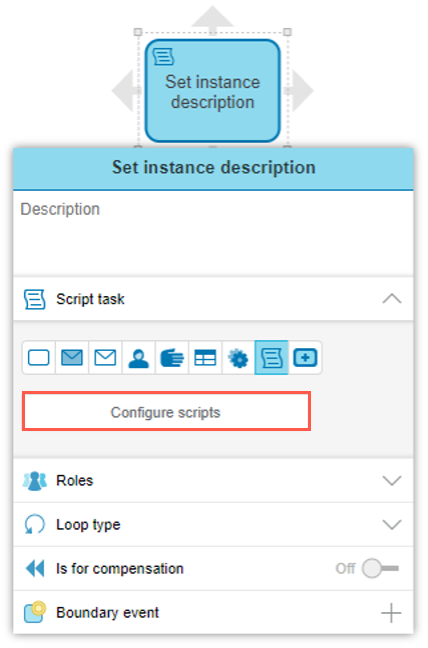Click into the Description text field
The height and width of the screenshot is (648, 428).
point(213,233)
